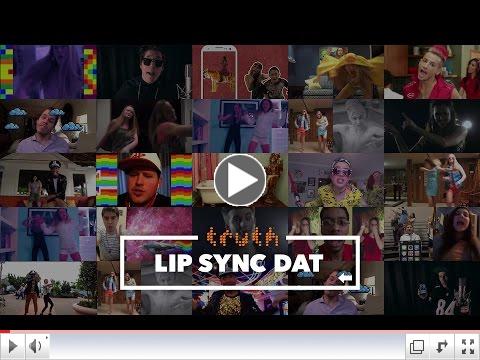Select the man in red cap thumbnail
Screen dimensions: 480x360
[x=432, y=72]
